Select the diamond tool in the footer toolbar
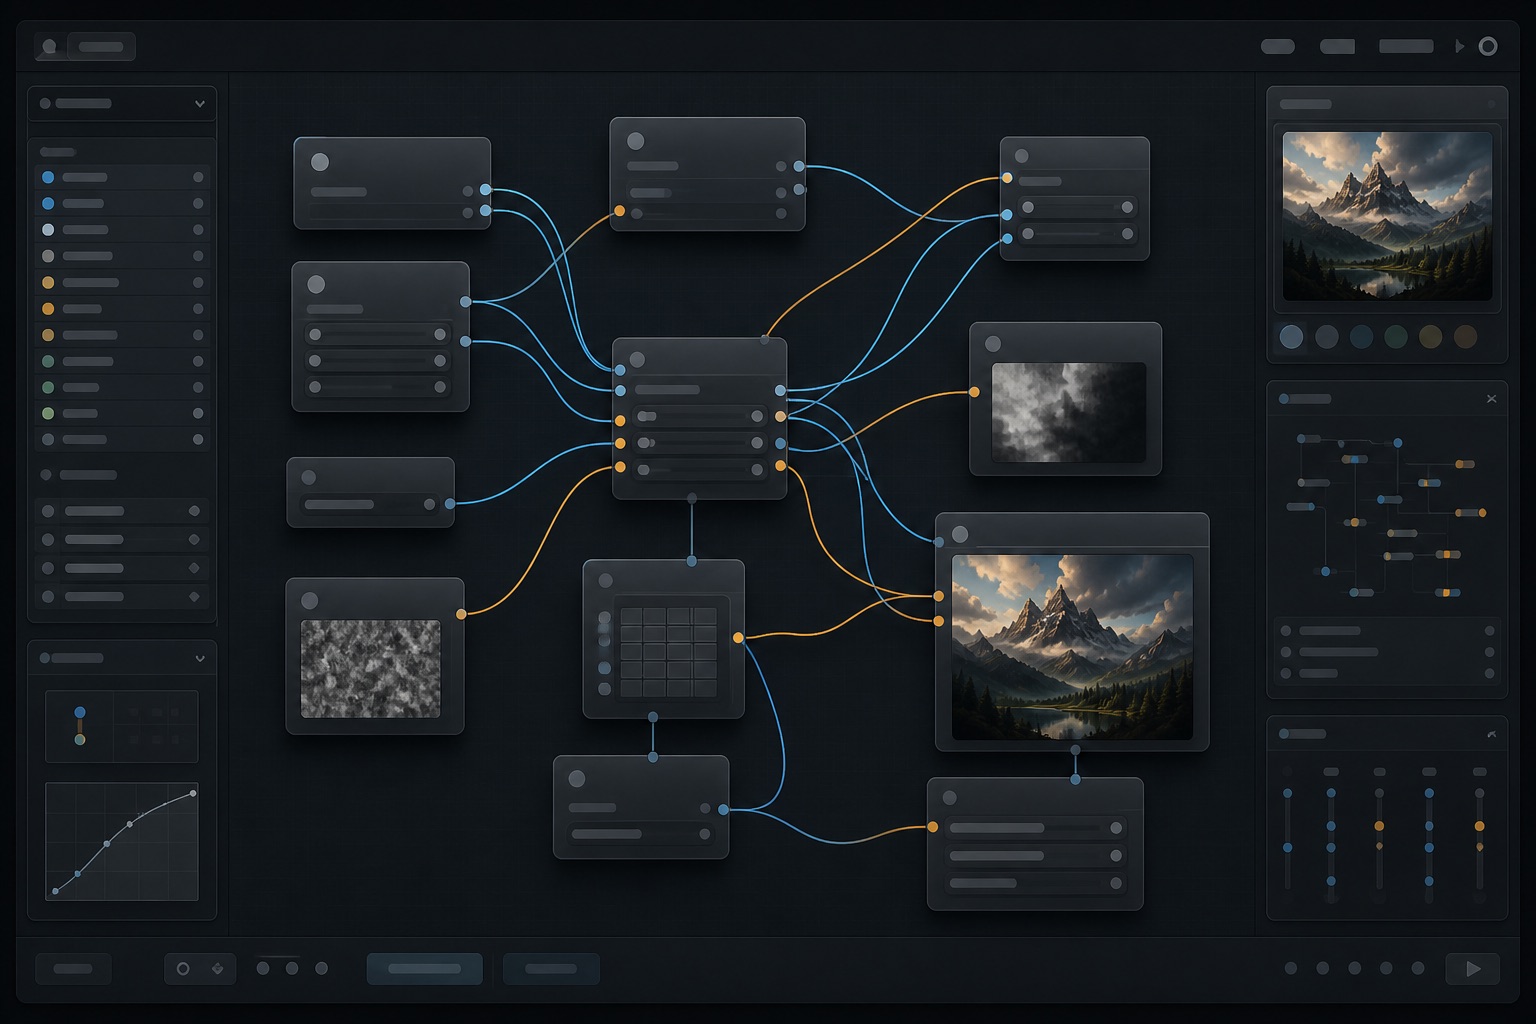The width and height of the screenshot is (1536, 1024). coord(217,968)
